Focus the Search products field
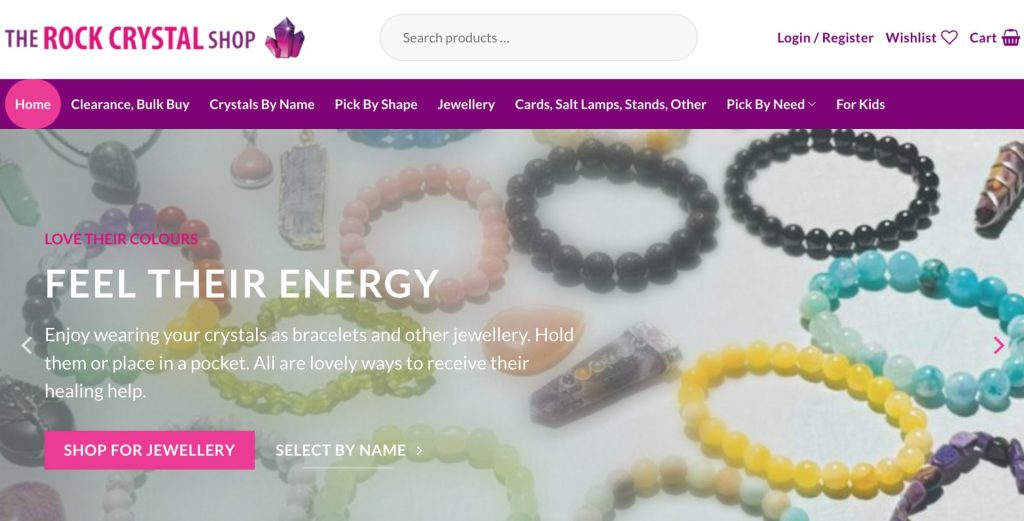This screenshot has width=1024, height=521. tap(538, 38)
